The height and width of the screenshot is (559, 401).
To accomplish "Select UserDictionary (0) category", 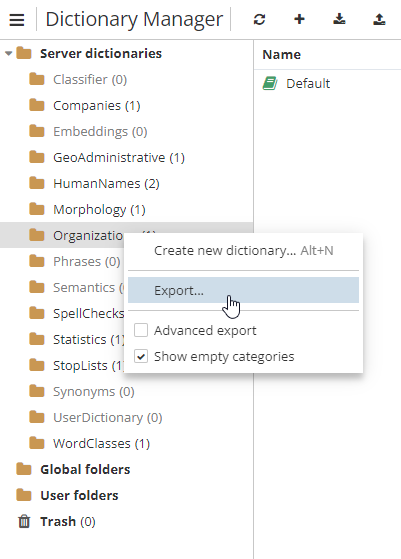I will pyautogui.click(x=108, y=418).
